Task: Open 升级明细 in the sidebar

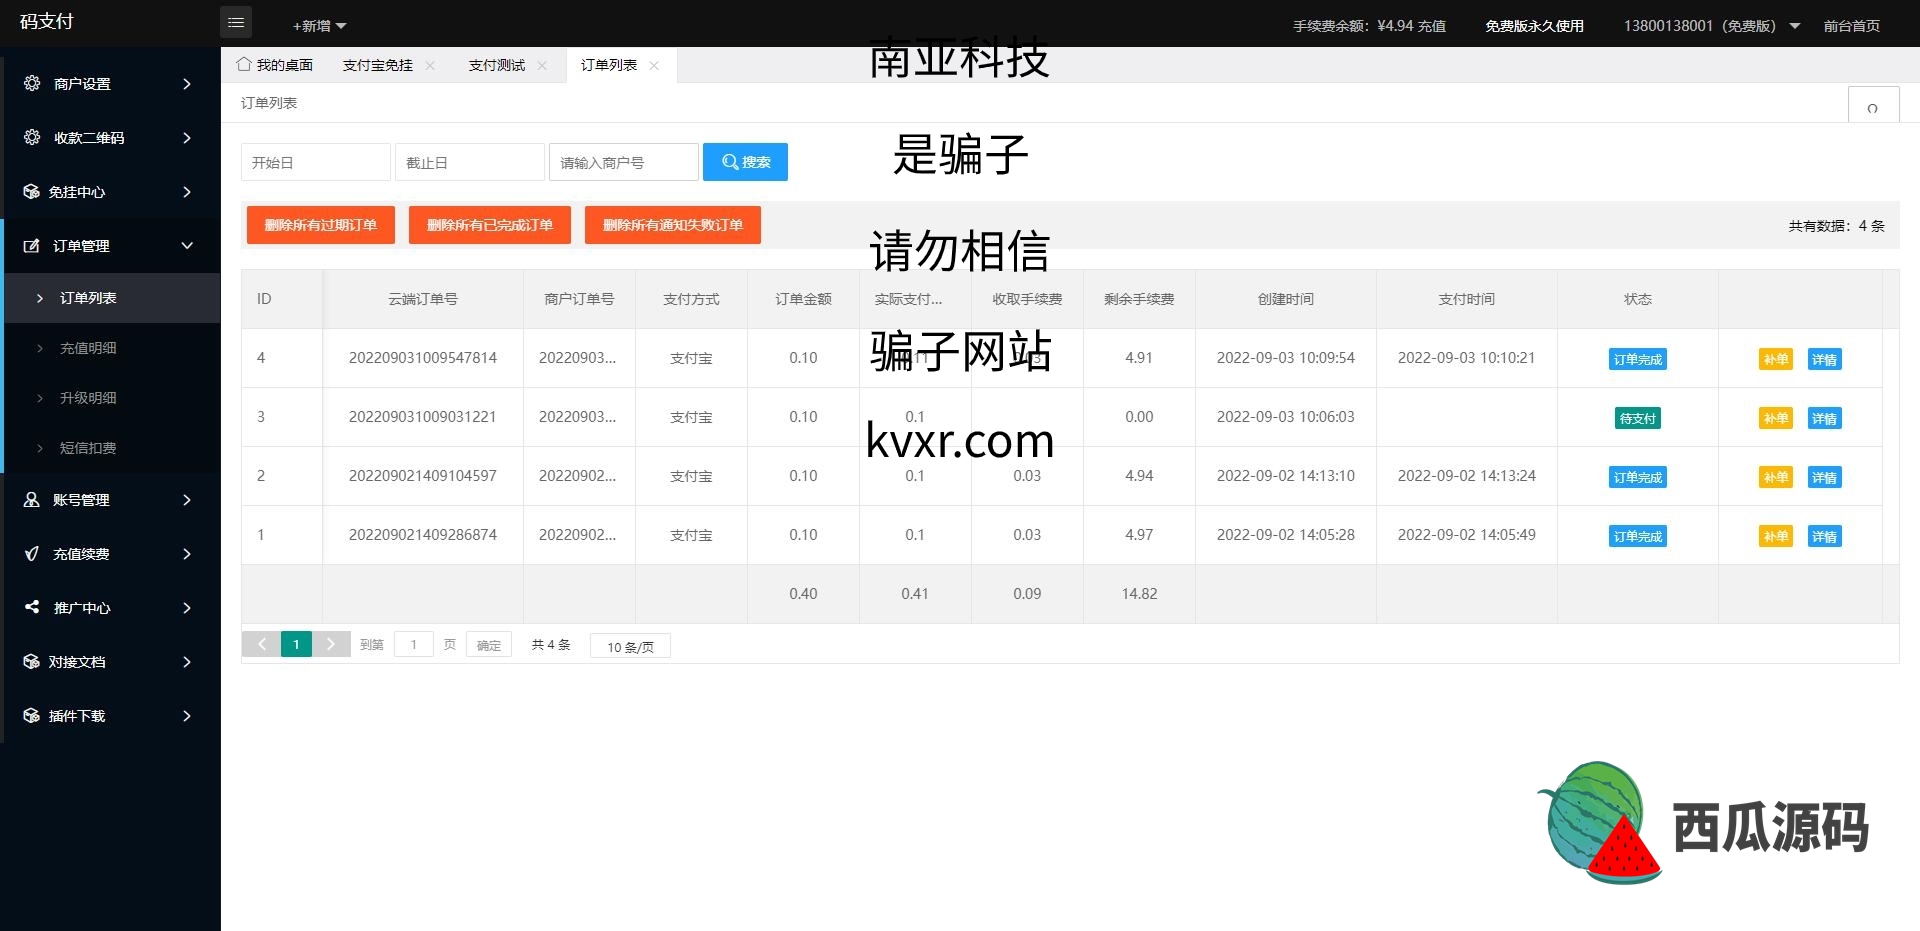Action: 112,398
